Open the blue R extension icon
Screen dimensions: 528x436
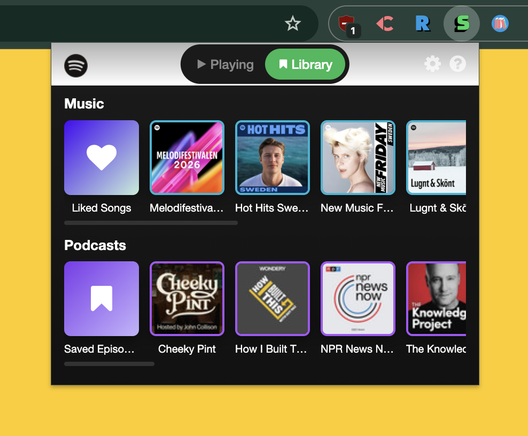tap(422, 24)
